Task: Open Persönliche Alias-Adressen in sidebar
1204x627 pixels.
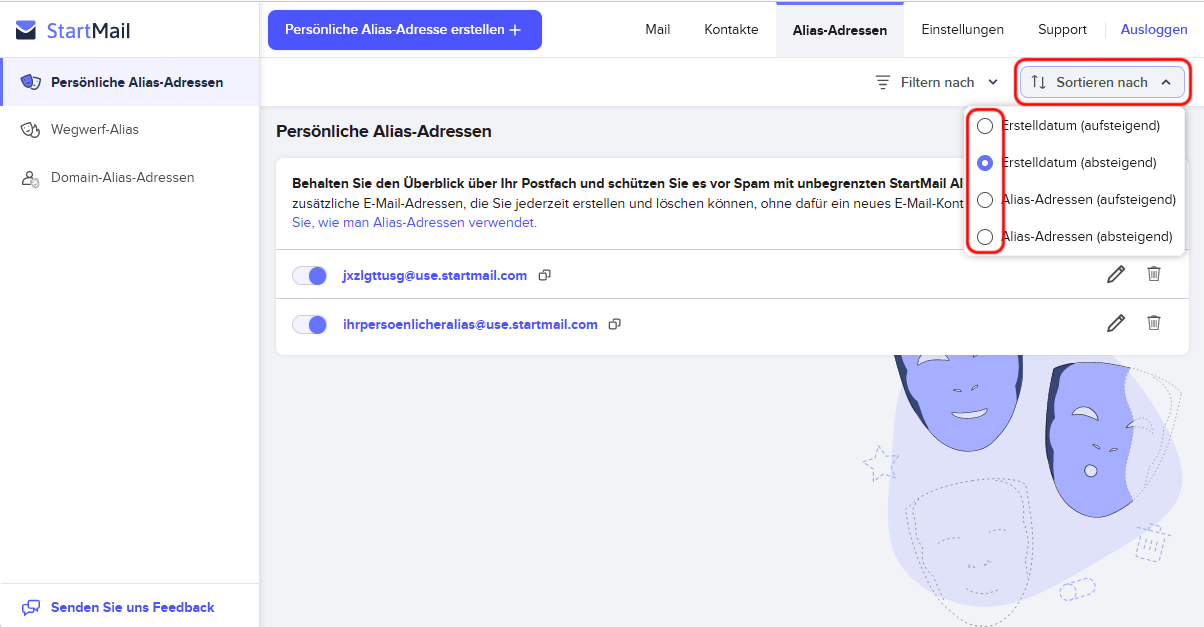Action: pyautogui.click(x=130, y=82)
